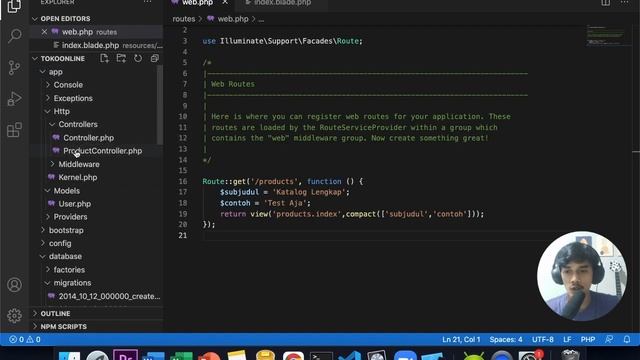The width and height of the screenshot is (640, 360).
Task: Switch to the index.blade.php tab
Action: (x=282, y=2)
